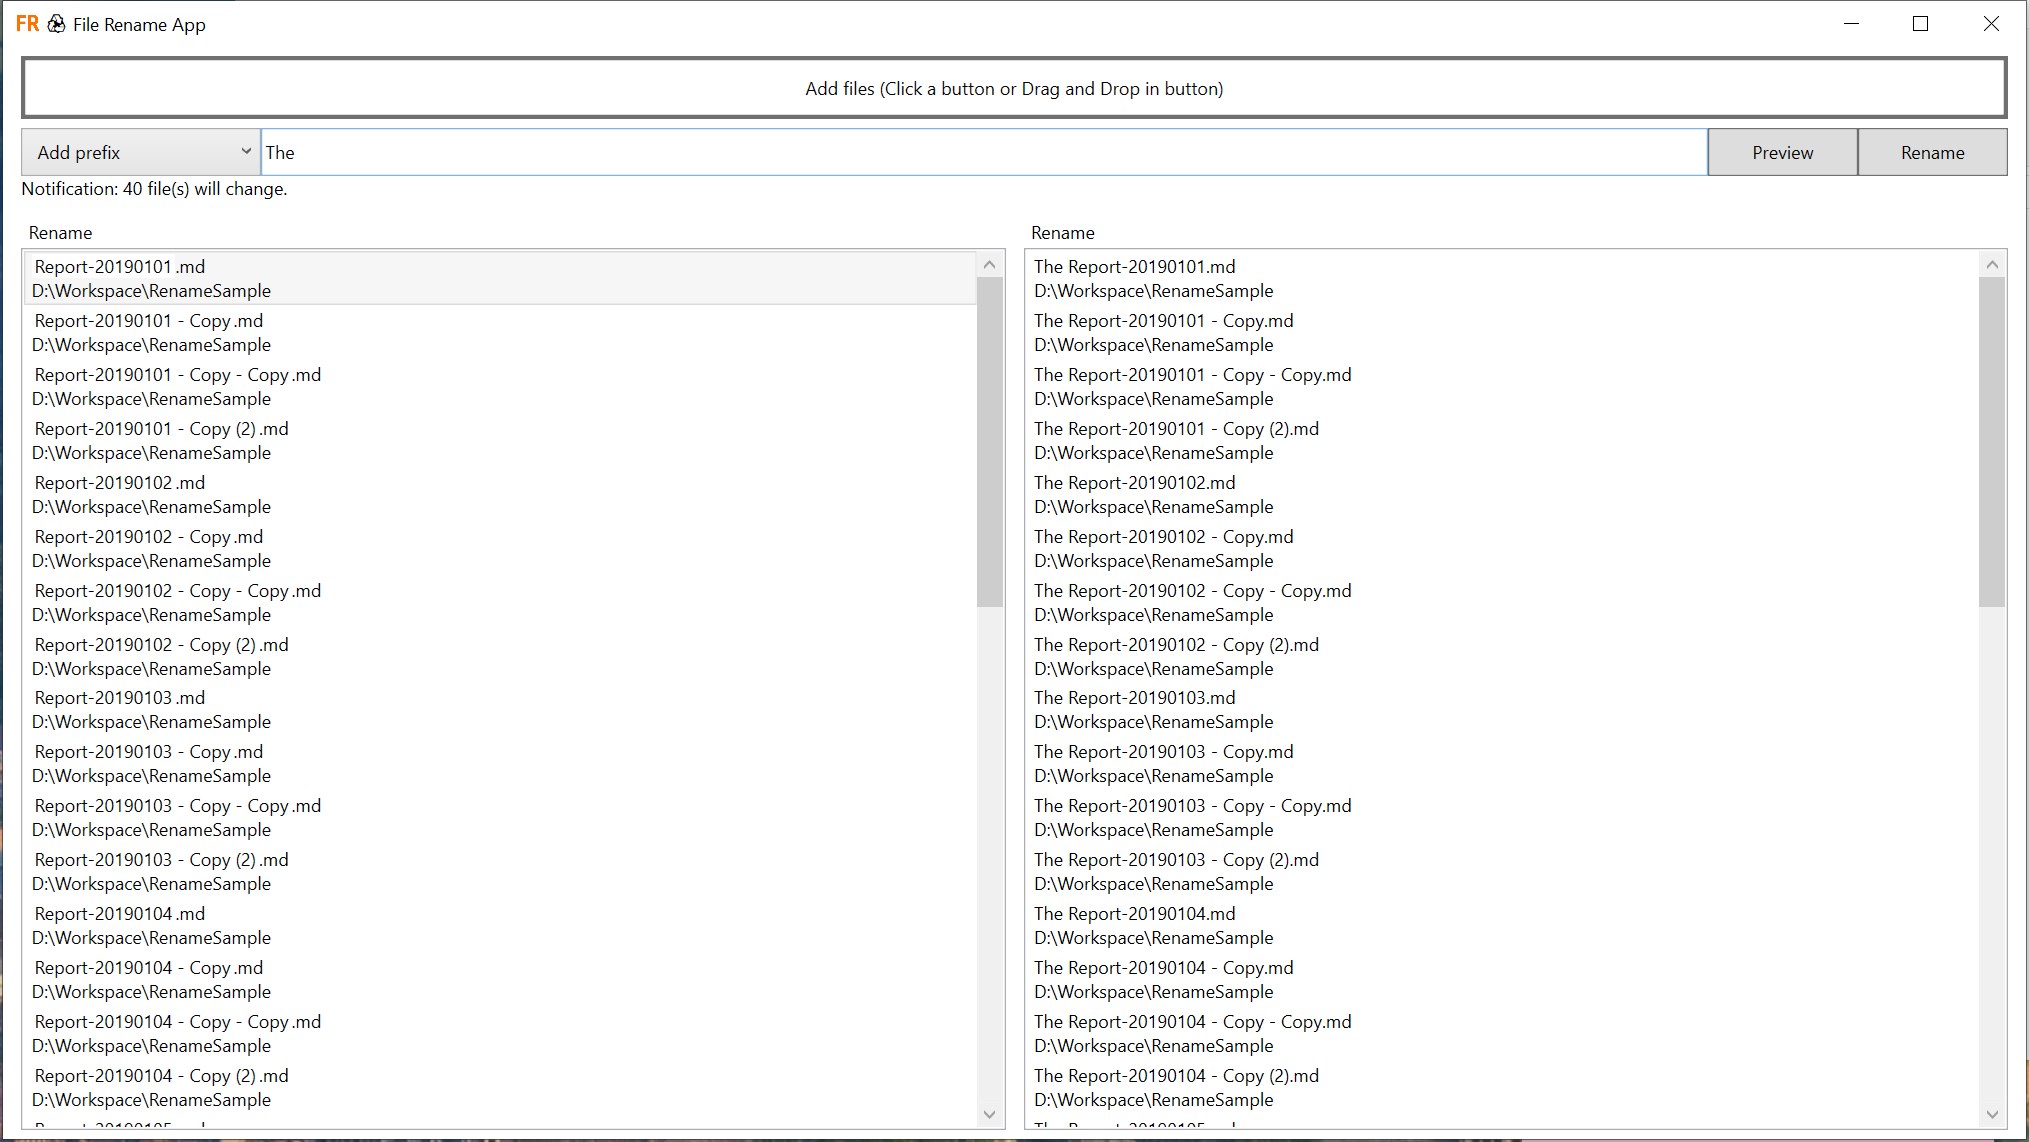Maximize the File Rename App window
This screenshot has width=2029, height=1142.
1920,24
